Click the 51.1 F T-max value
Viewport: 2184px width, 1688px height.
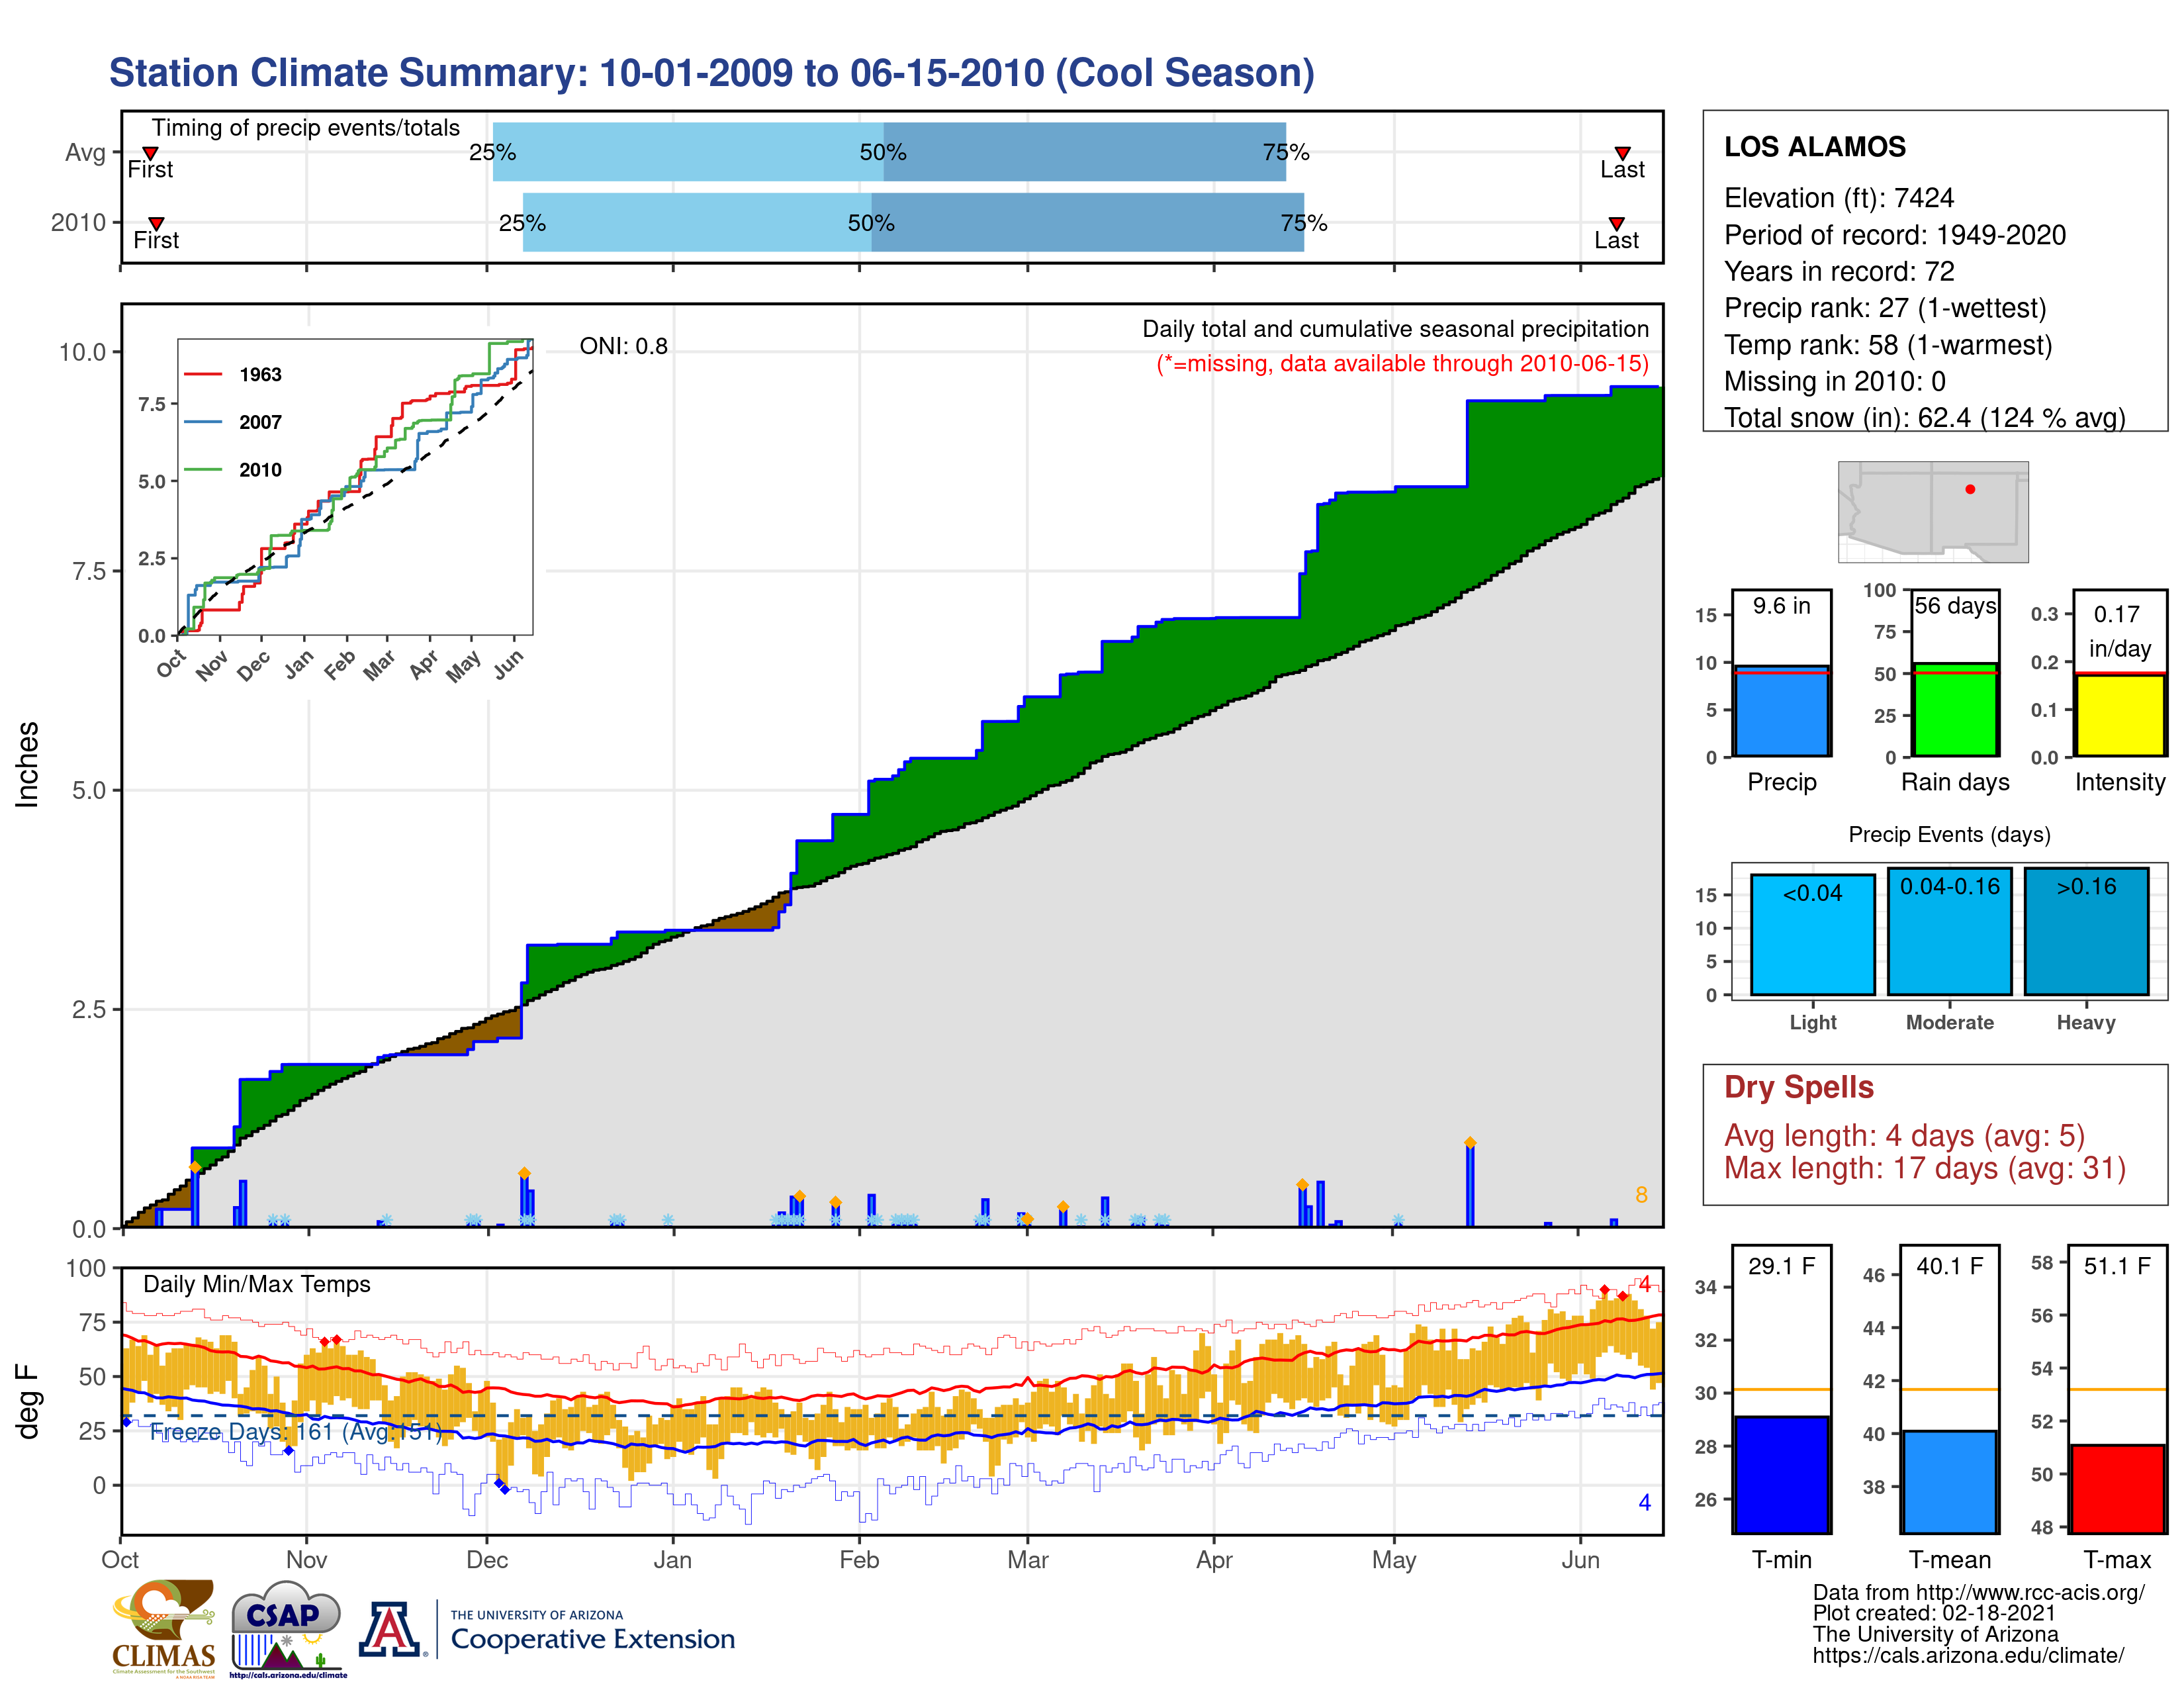(x=2117, y=1266)
